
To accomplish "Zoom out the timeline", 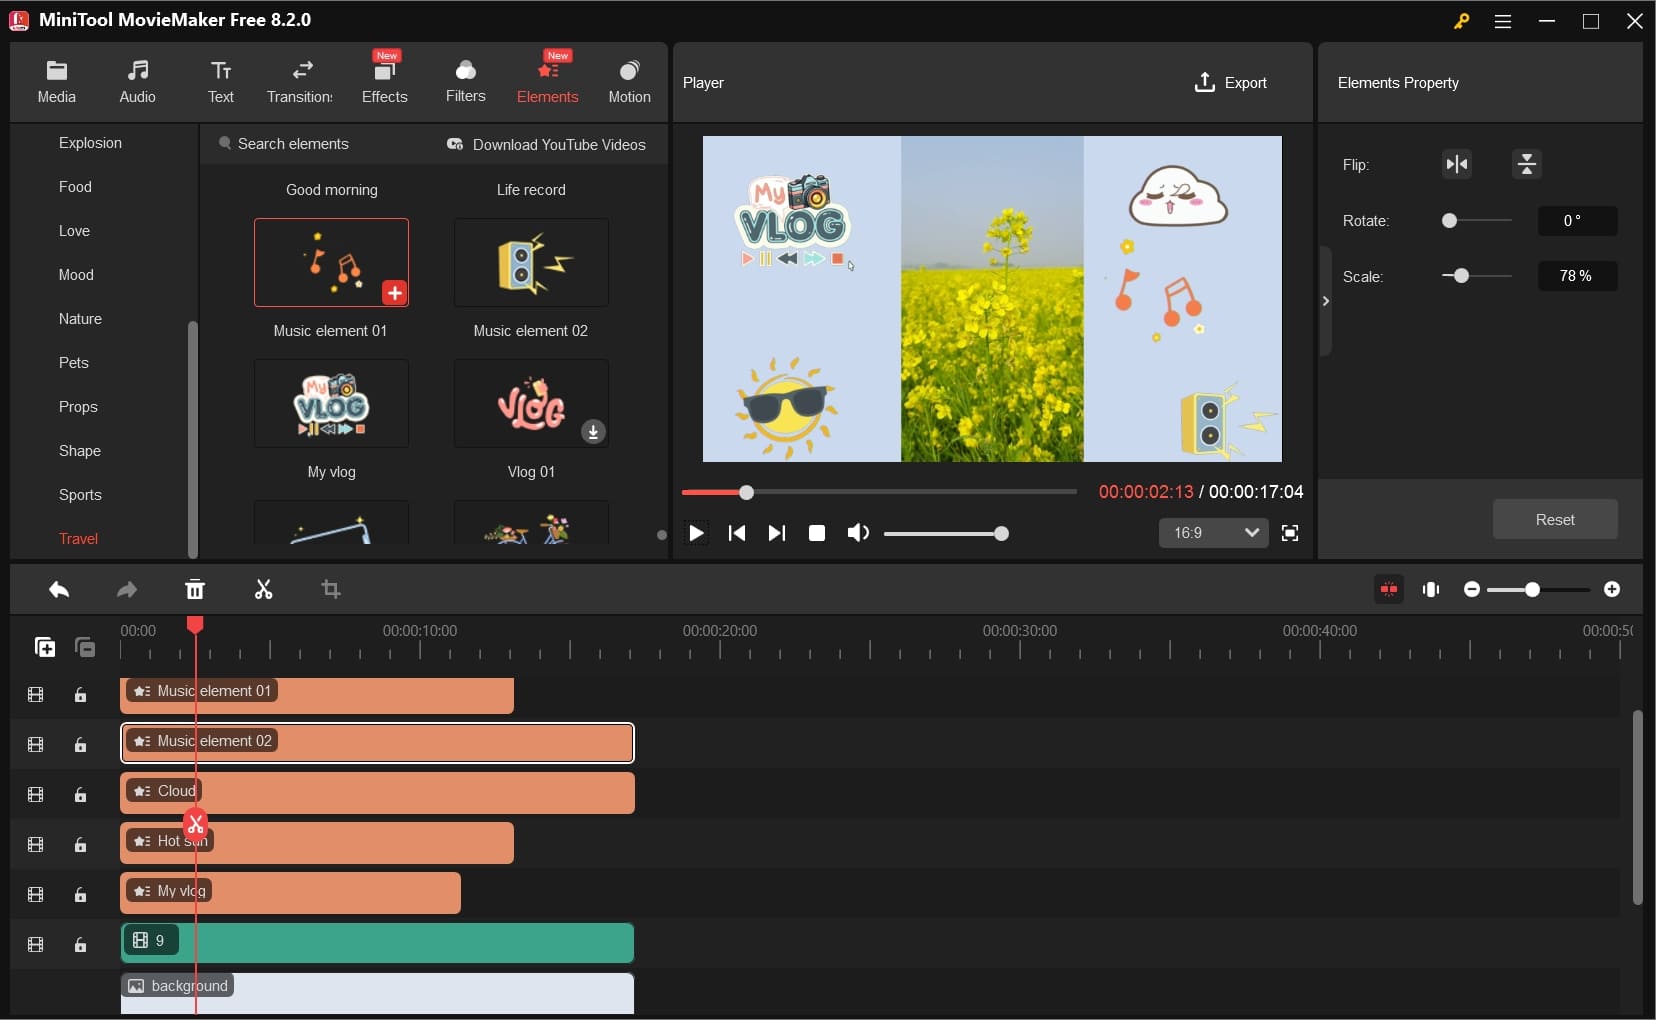I will tap(1471, 589).
